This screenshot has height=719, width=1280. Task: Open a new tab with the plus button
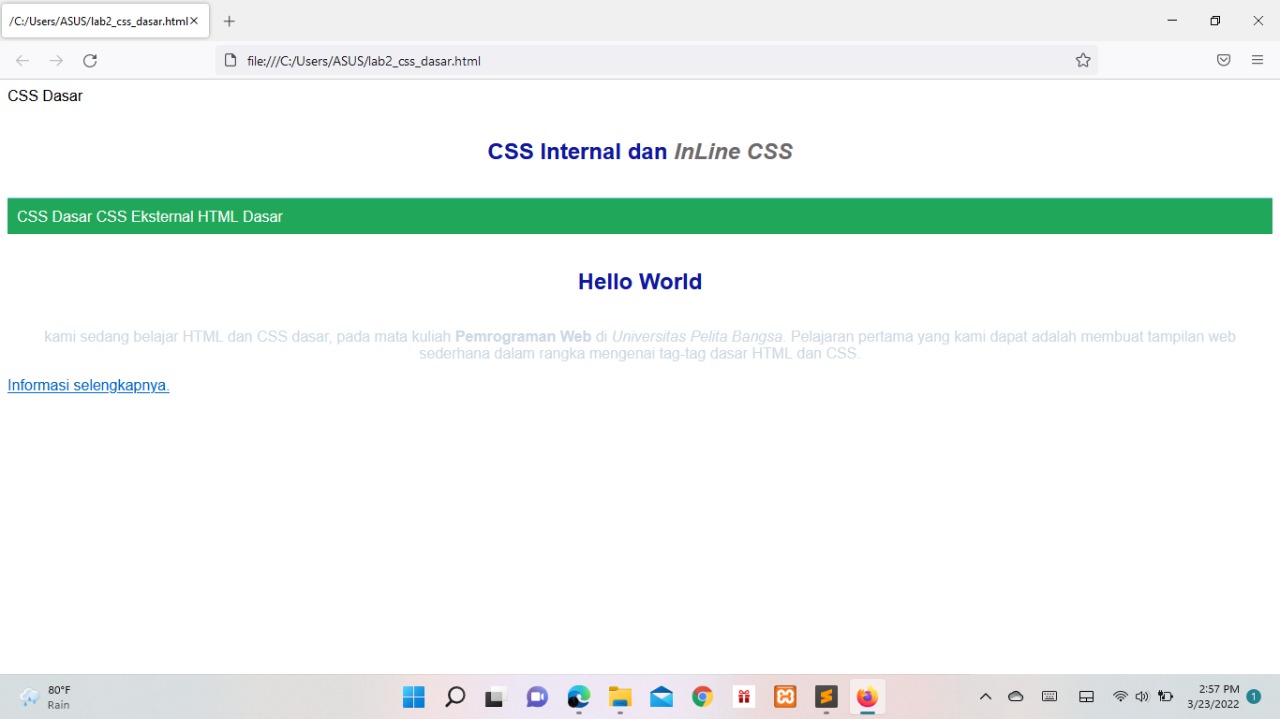(229, 21)
